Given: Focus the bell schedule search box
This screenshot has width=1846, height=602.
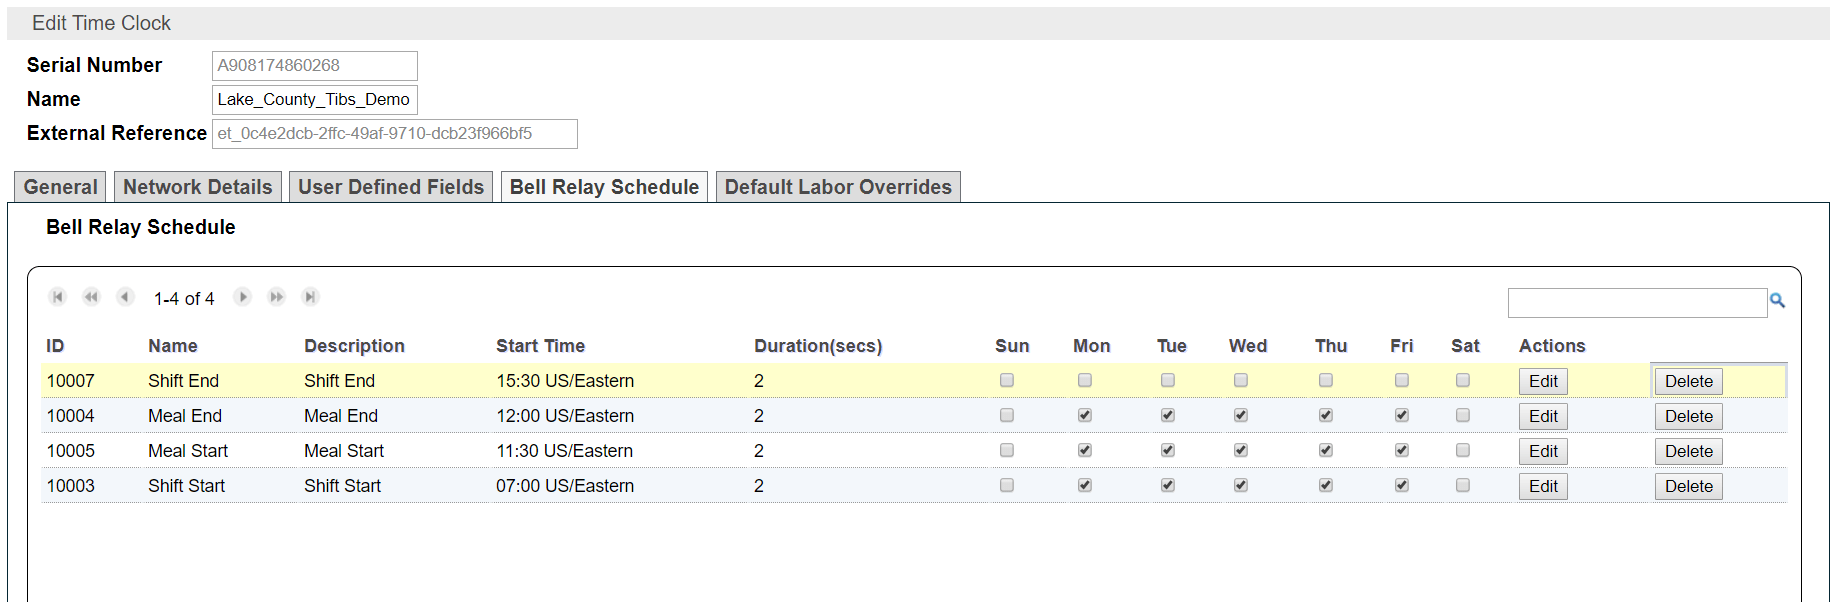Looking at the screenshot, I should pyautogui.click(x=1637, y=302).
